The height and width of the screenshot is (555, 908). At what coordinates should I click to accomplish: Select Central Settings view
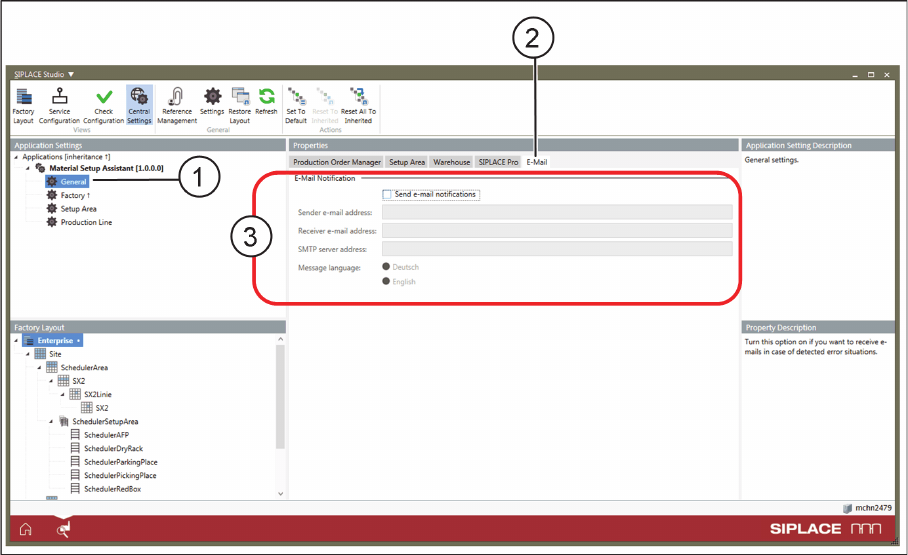coord(139,105)
